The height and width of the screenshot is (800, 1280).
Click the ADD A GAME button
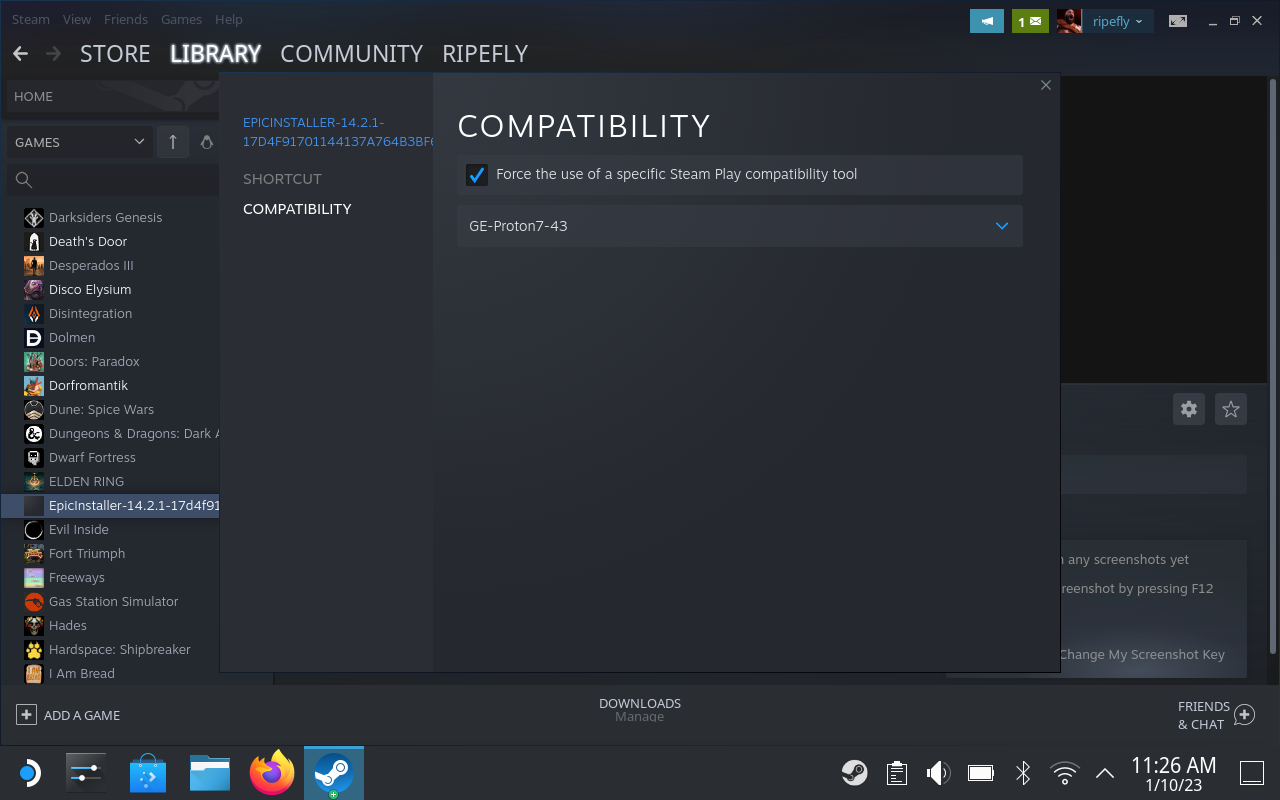[69, 715]
